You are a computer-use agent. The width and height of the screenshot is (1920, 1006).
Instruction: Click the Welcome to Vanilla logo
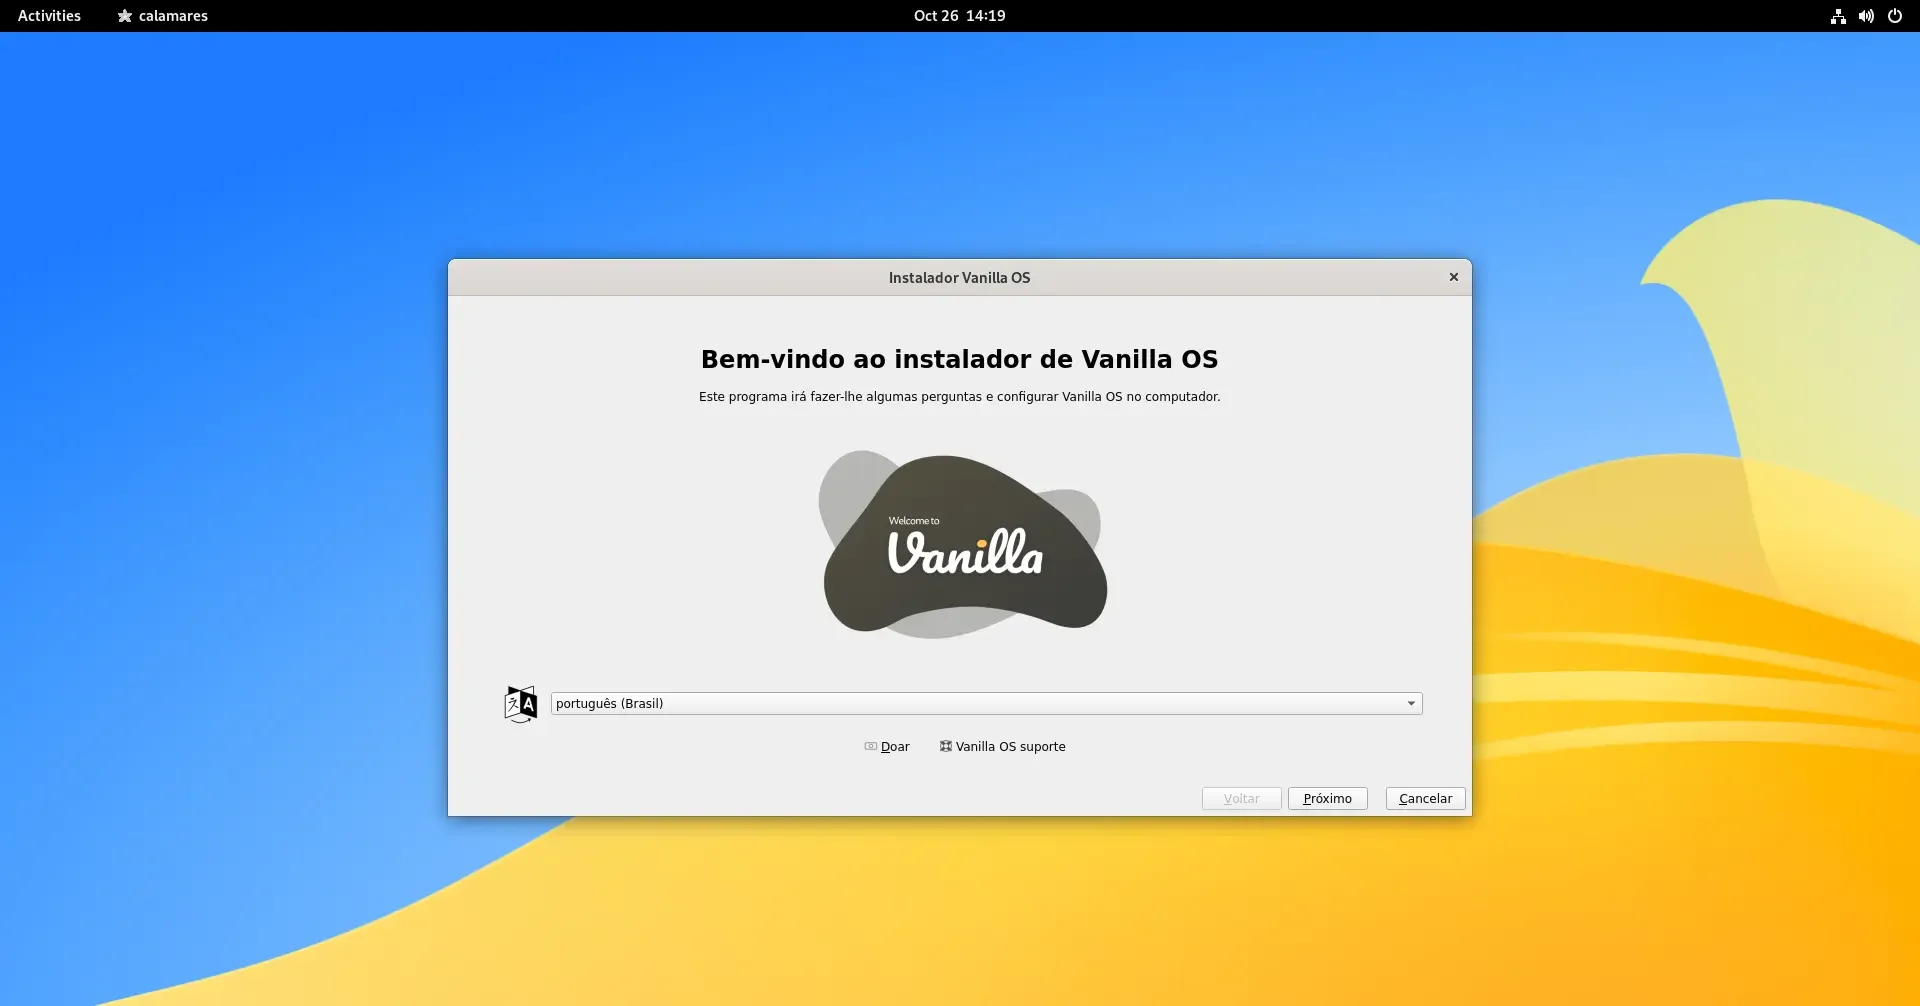tap(963, 543)
